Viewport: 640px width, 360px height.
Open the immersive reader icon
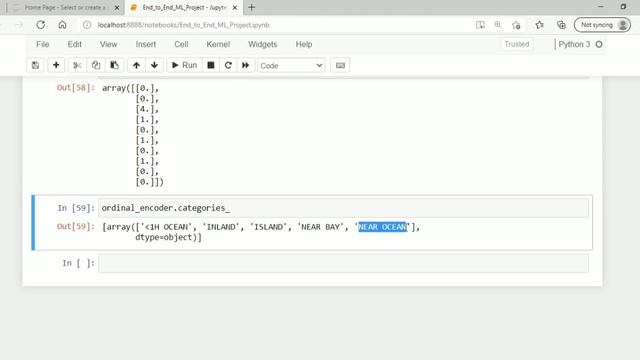[x=480, y=25]
